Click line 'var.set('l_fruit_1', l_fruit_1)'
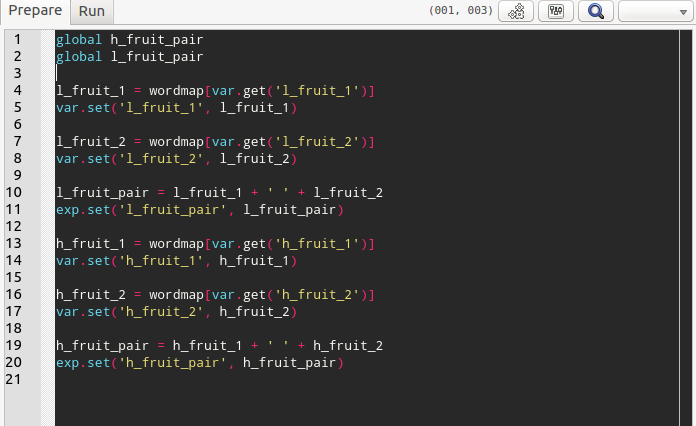 [176, 108]
